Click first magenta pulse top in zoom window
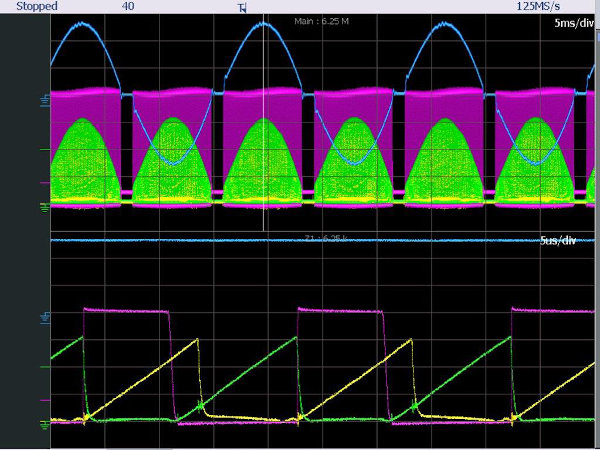This screenshot has height=450, width=600. coord(128,311)
